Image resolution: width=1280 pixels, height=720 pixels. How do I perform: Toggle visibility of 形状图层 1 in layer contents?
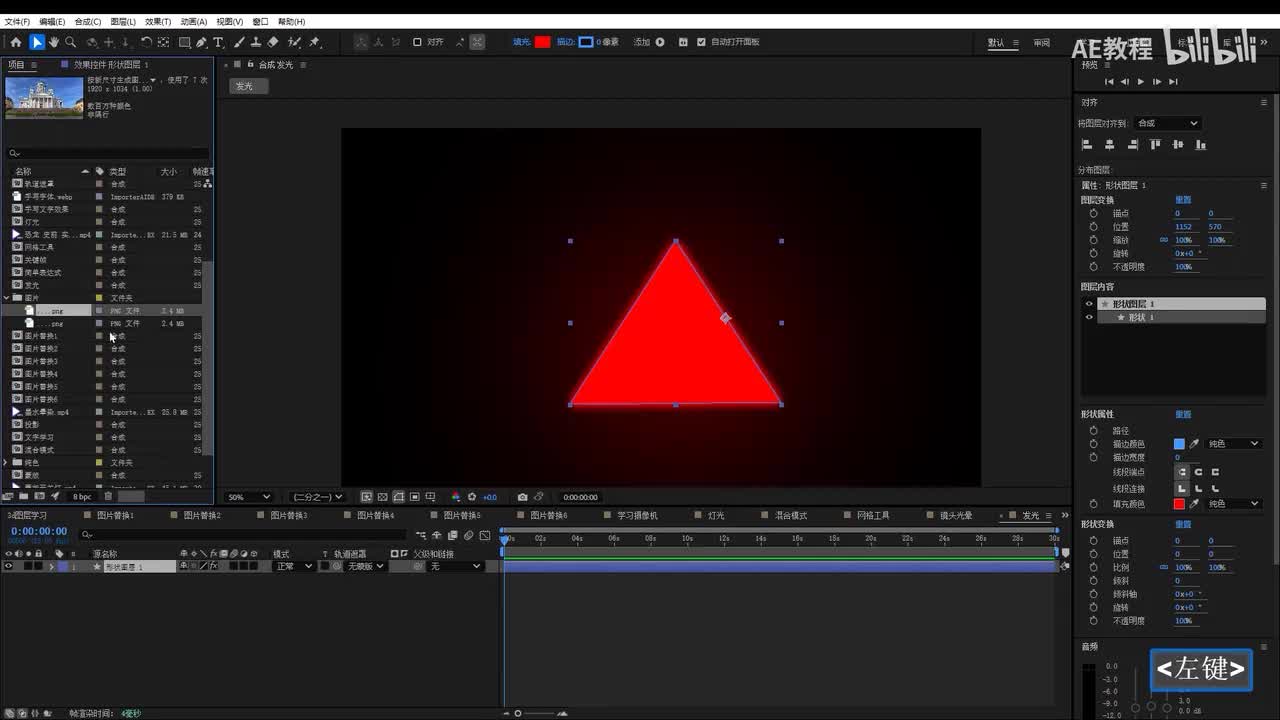(1089, 304)
